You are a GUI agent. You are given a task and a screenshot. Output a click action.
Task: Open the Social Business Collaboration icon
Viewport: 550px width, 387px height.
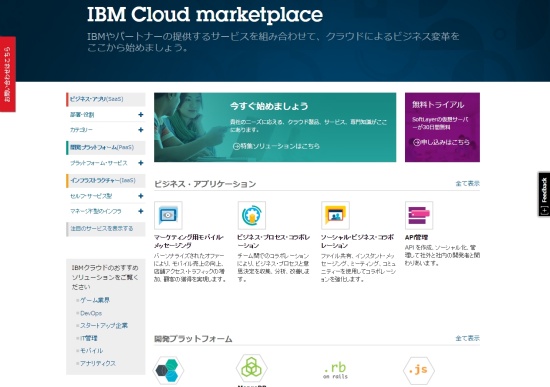[335, 215]
